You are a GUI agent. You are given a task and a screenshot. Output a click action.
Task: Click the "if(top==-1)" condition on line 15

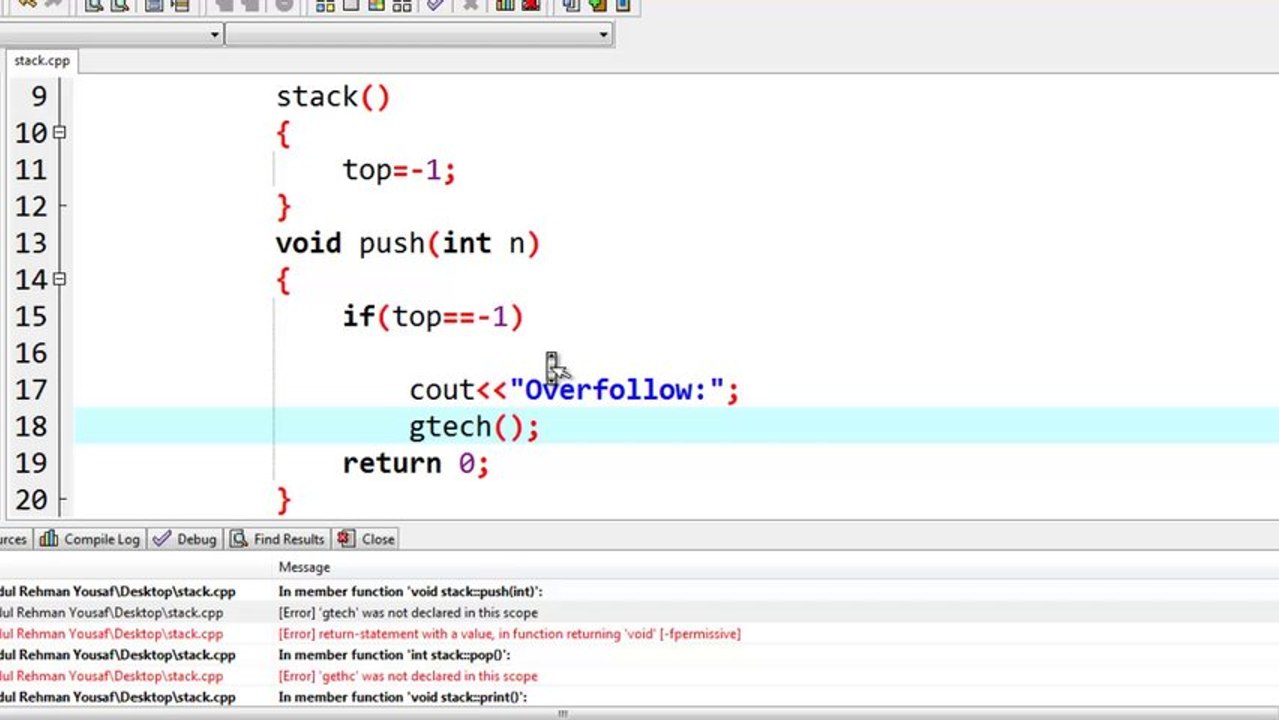click(433, 317)
